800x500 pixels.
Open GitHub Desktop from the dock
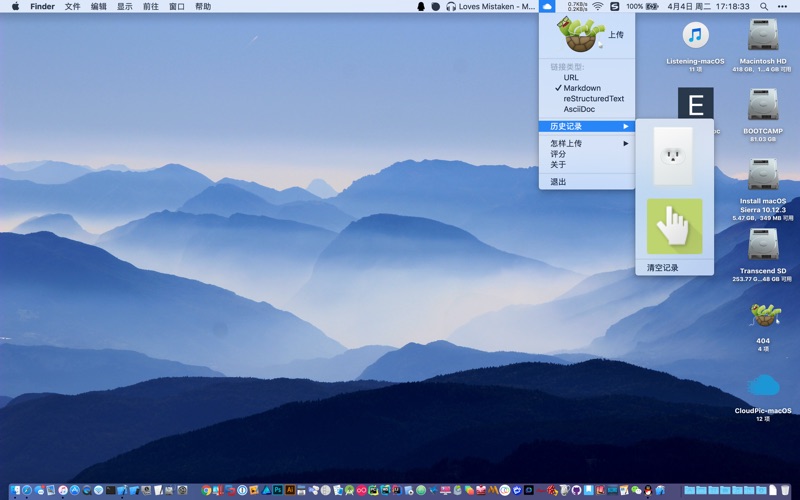tap(577, 490)
